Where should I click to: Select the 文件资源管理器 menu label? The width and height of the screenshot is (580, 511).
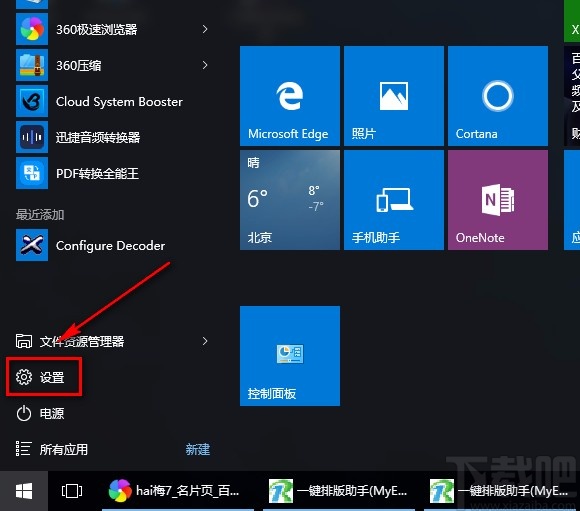click(82, 341)
